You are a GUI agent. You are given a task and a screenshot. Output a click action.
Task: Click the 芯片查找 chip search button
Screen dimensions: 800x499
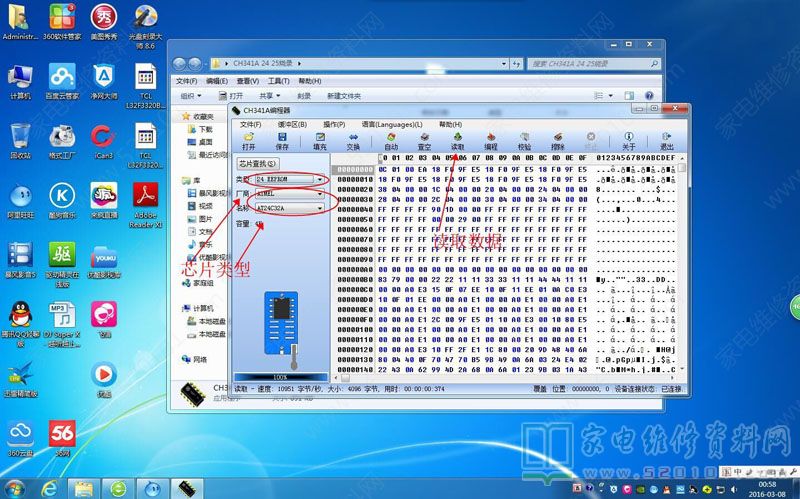pyautogui.click(x=257, y=163)
